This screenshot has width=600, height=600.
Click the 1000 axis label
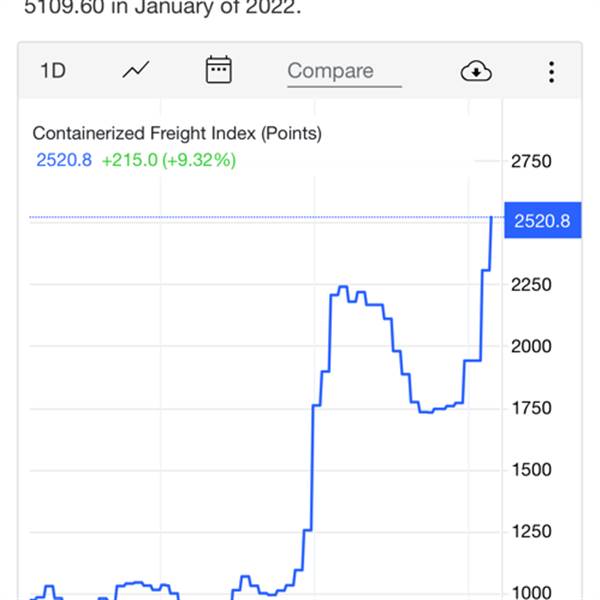pyautogui.click(x=531, y=593)
